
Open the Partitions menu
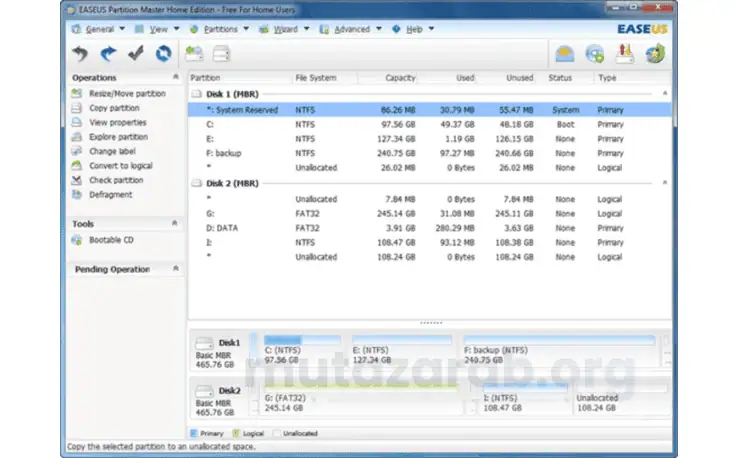click(220, 29)
